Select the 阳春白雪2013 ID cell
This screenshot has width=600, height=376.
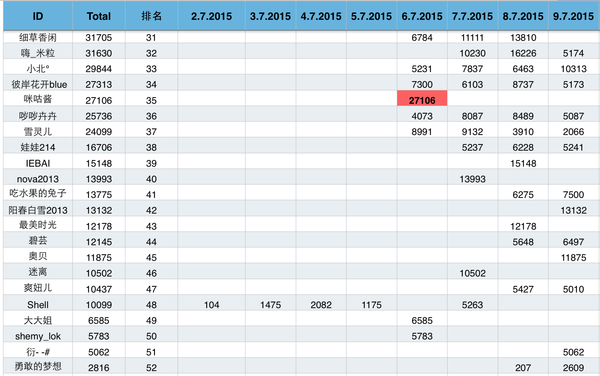(38, 210)
